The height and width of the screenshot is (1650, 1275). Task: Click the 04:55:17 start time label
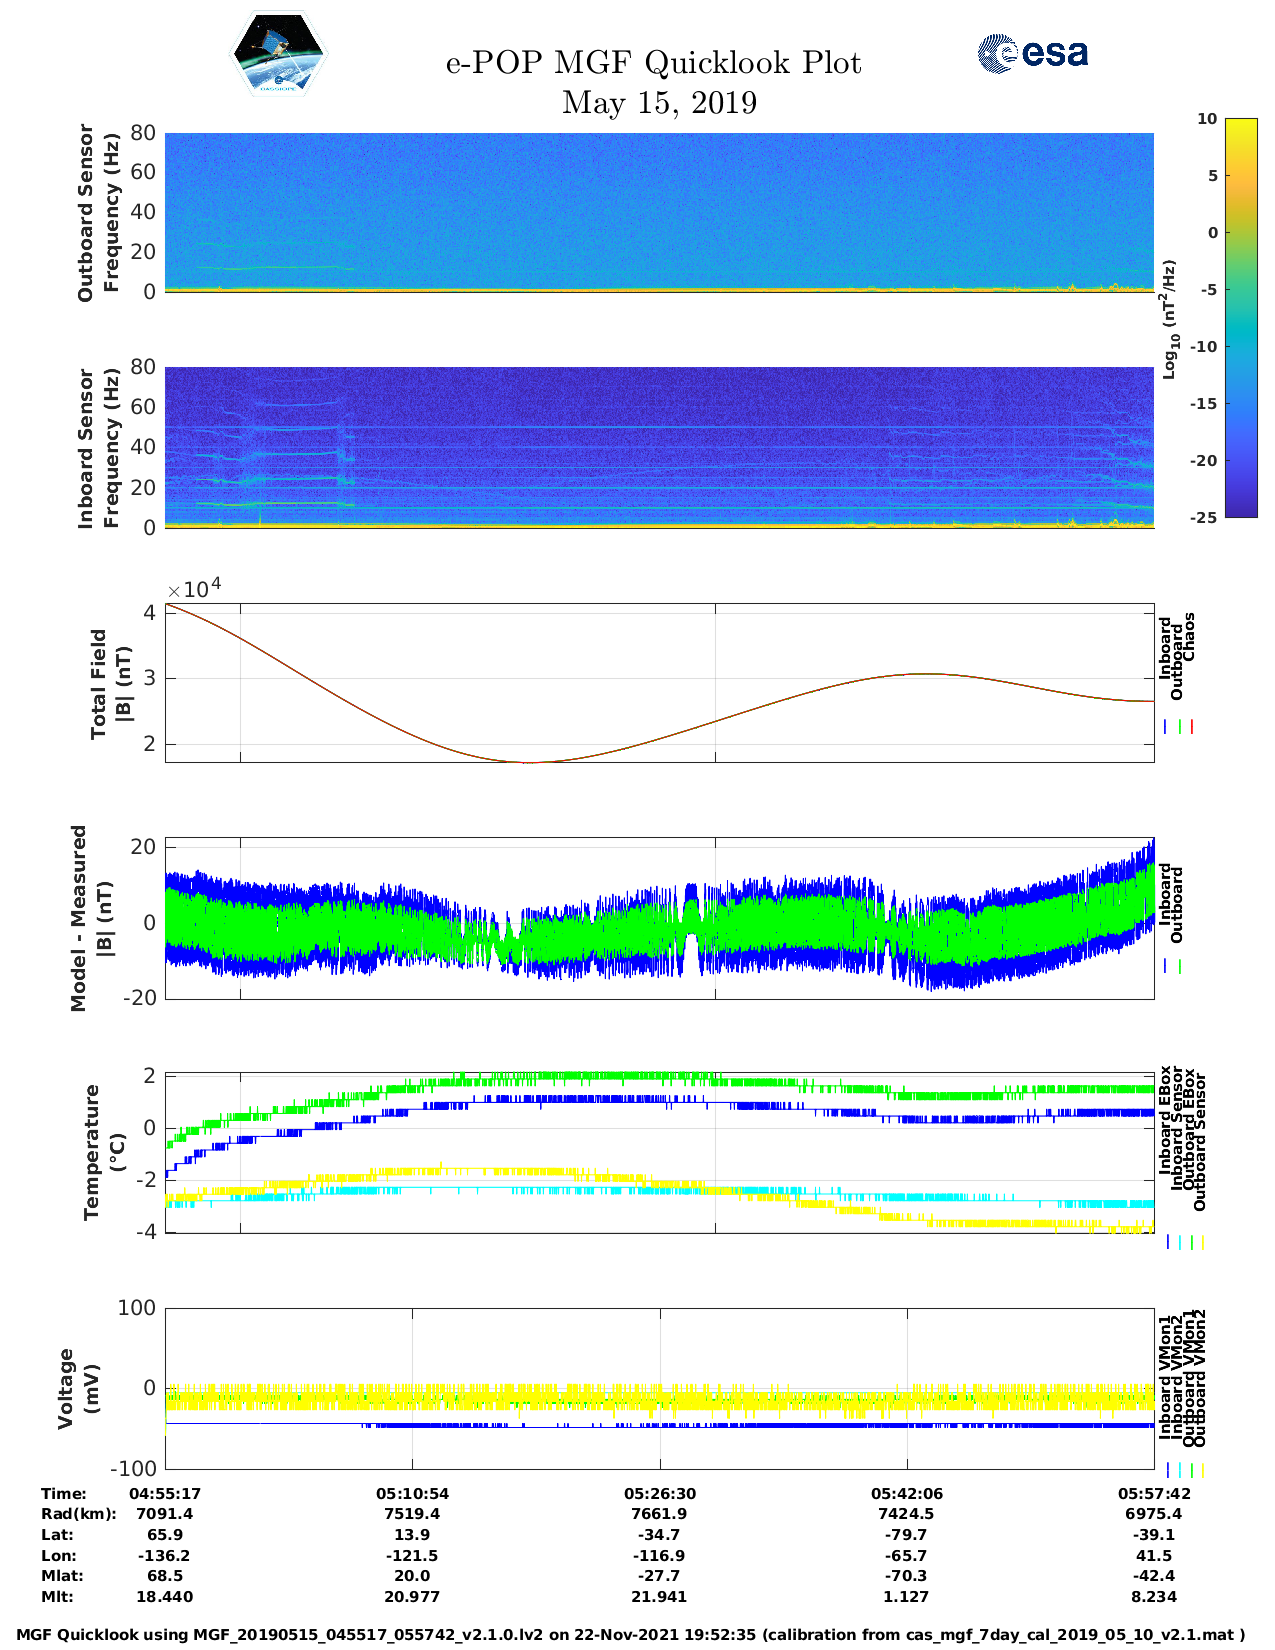pyautogui.click(x=165, y=1493)
